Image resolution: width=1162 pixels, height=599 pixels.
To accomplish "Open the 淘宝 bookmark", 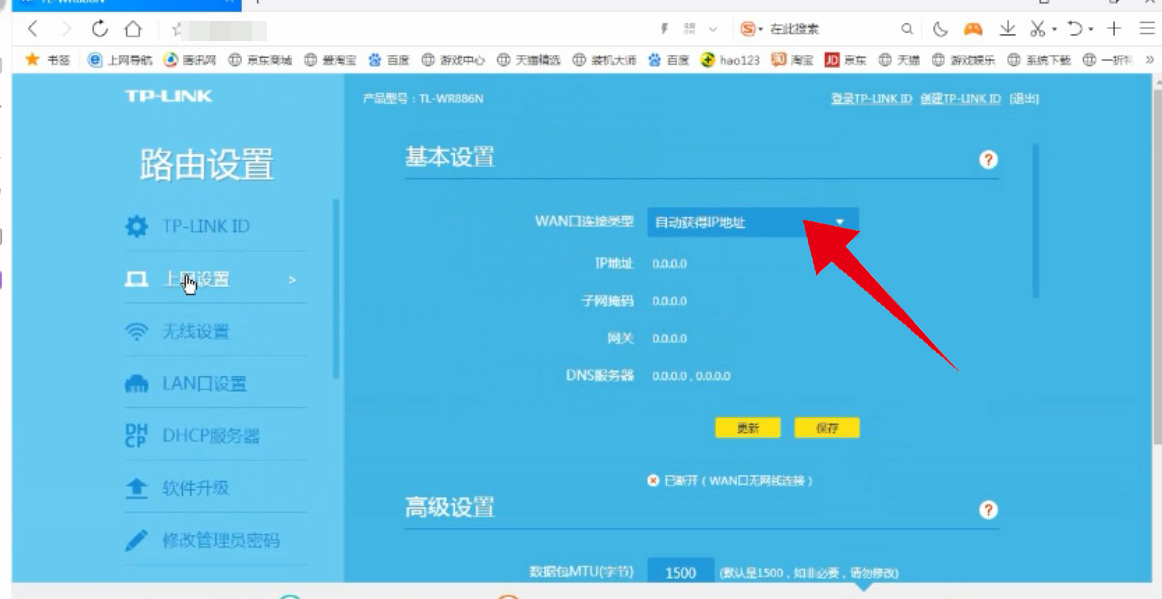I will pyautogui.click(x=792, y=60).
